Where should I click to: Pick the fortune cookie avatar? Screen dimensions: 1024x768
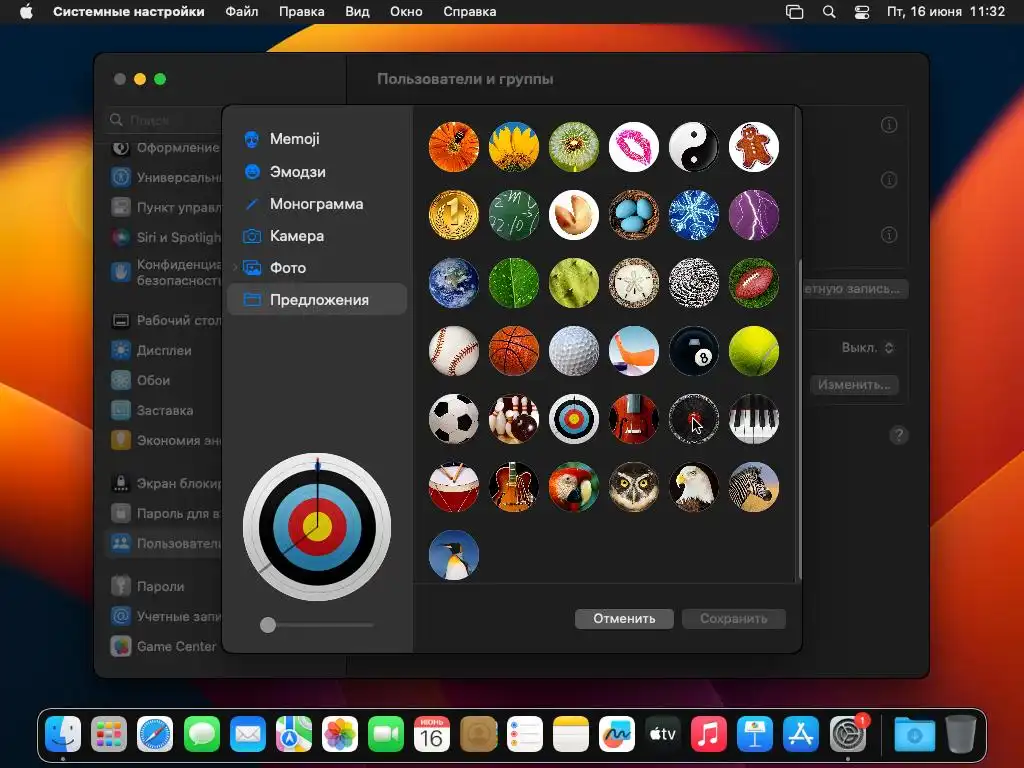click(573, 215)
